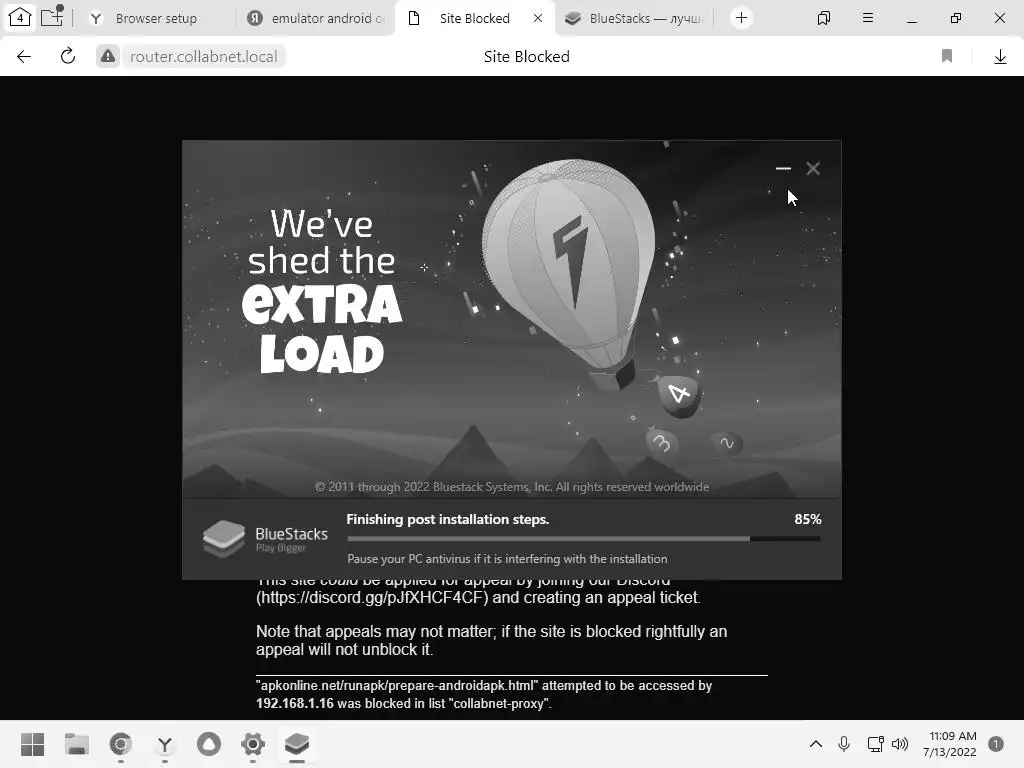The height and width of the screenshot is (768, 1024).
Task: Click the apkonline.net blocked URL text
Action: coord(397,686)
